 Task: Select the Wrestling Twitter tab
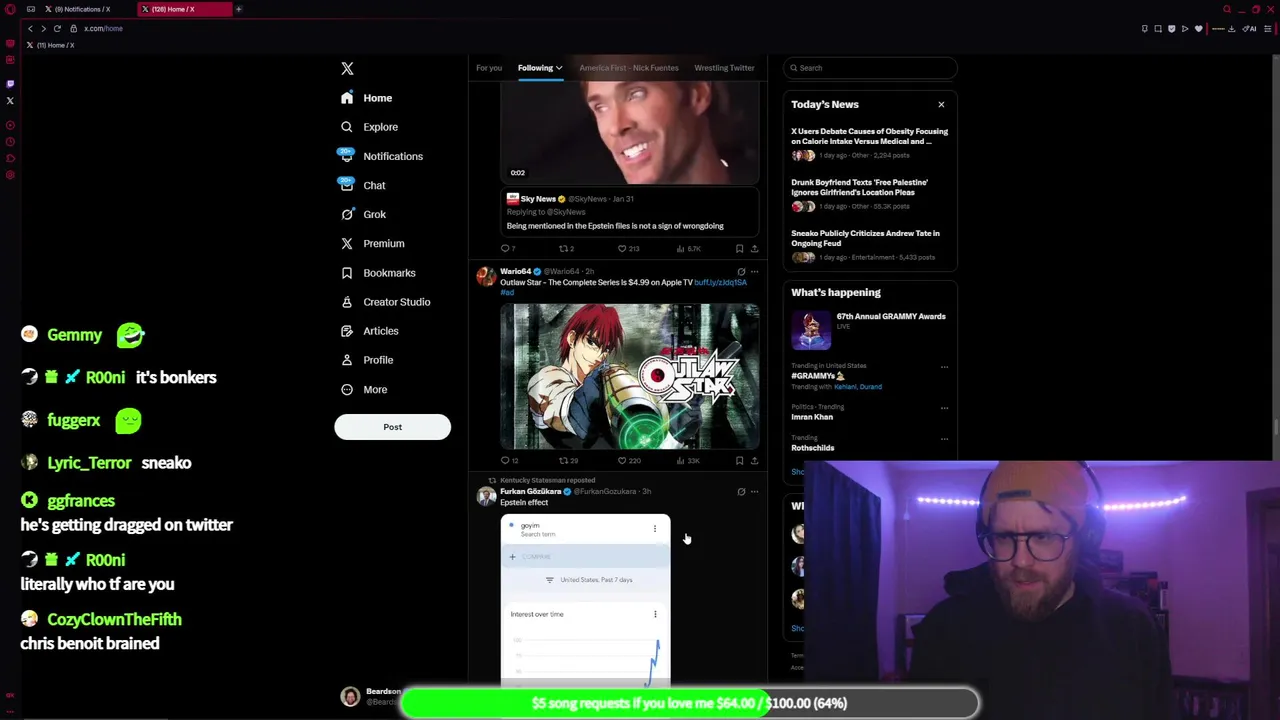[724, 68]
